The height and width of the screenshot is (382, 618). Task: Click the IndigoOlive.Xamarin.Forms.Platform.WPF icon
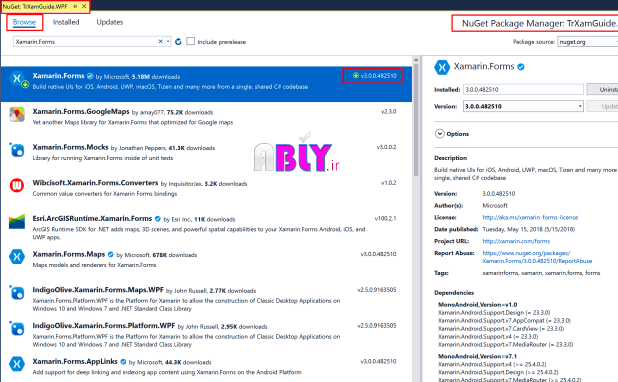click(x=17, y=328)
